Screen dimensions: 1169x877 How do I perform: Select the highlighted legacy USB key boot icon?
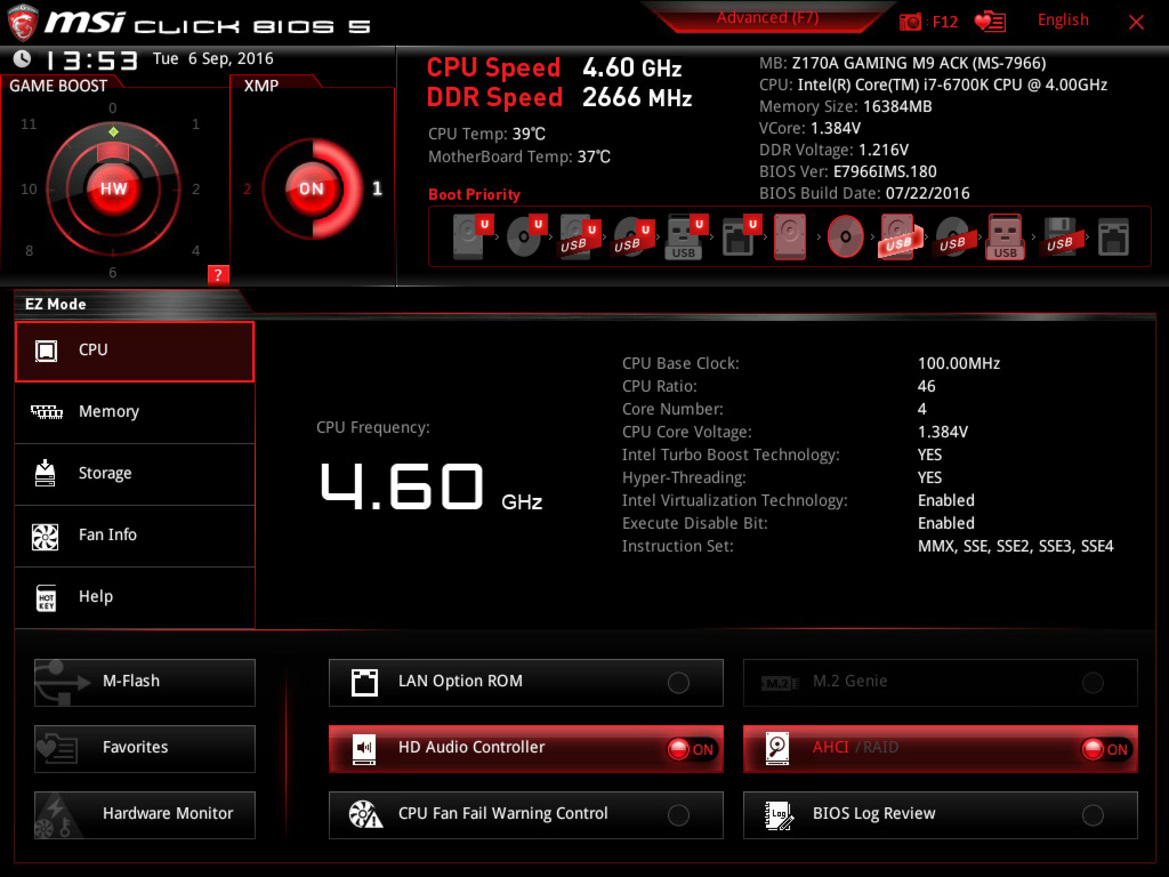pyautogui.click(x=1005, y=236)
